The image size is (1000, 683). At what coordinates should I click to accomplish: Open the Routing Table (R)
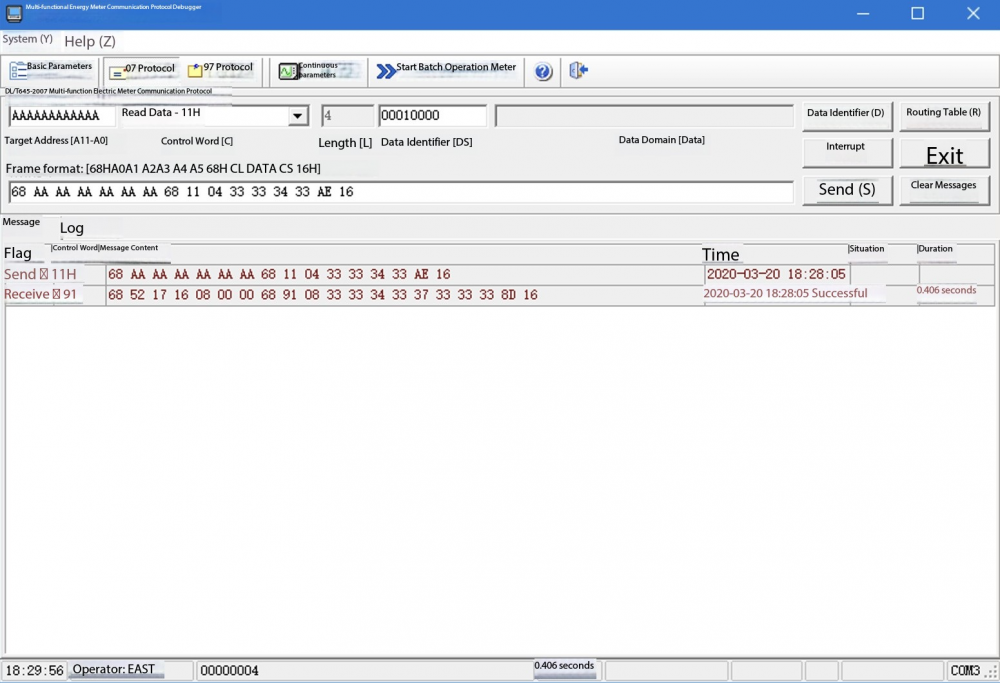coord(943,115)
